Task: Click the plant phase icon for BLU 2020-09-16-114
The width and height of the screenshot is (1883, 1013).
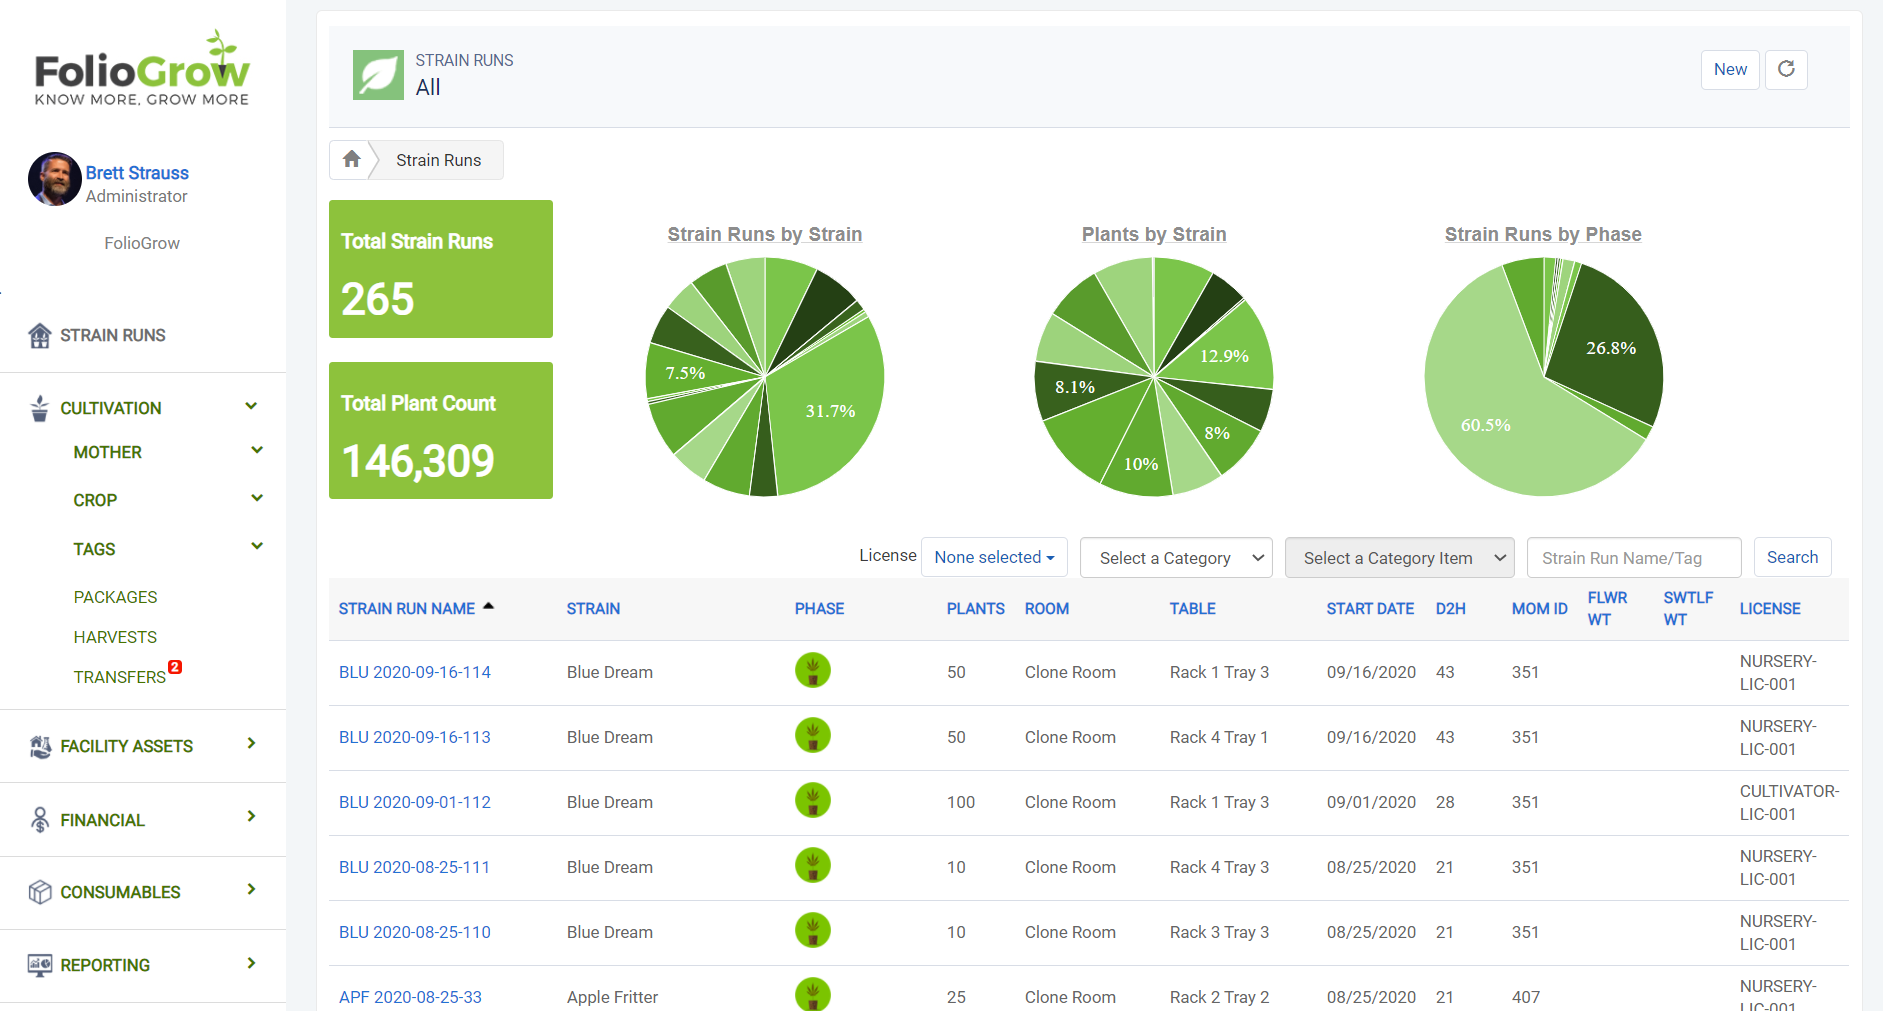Action: 812,671
